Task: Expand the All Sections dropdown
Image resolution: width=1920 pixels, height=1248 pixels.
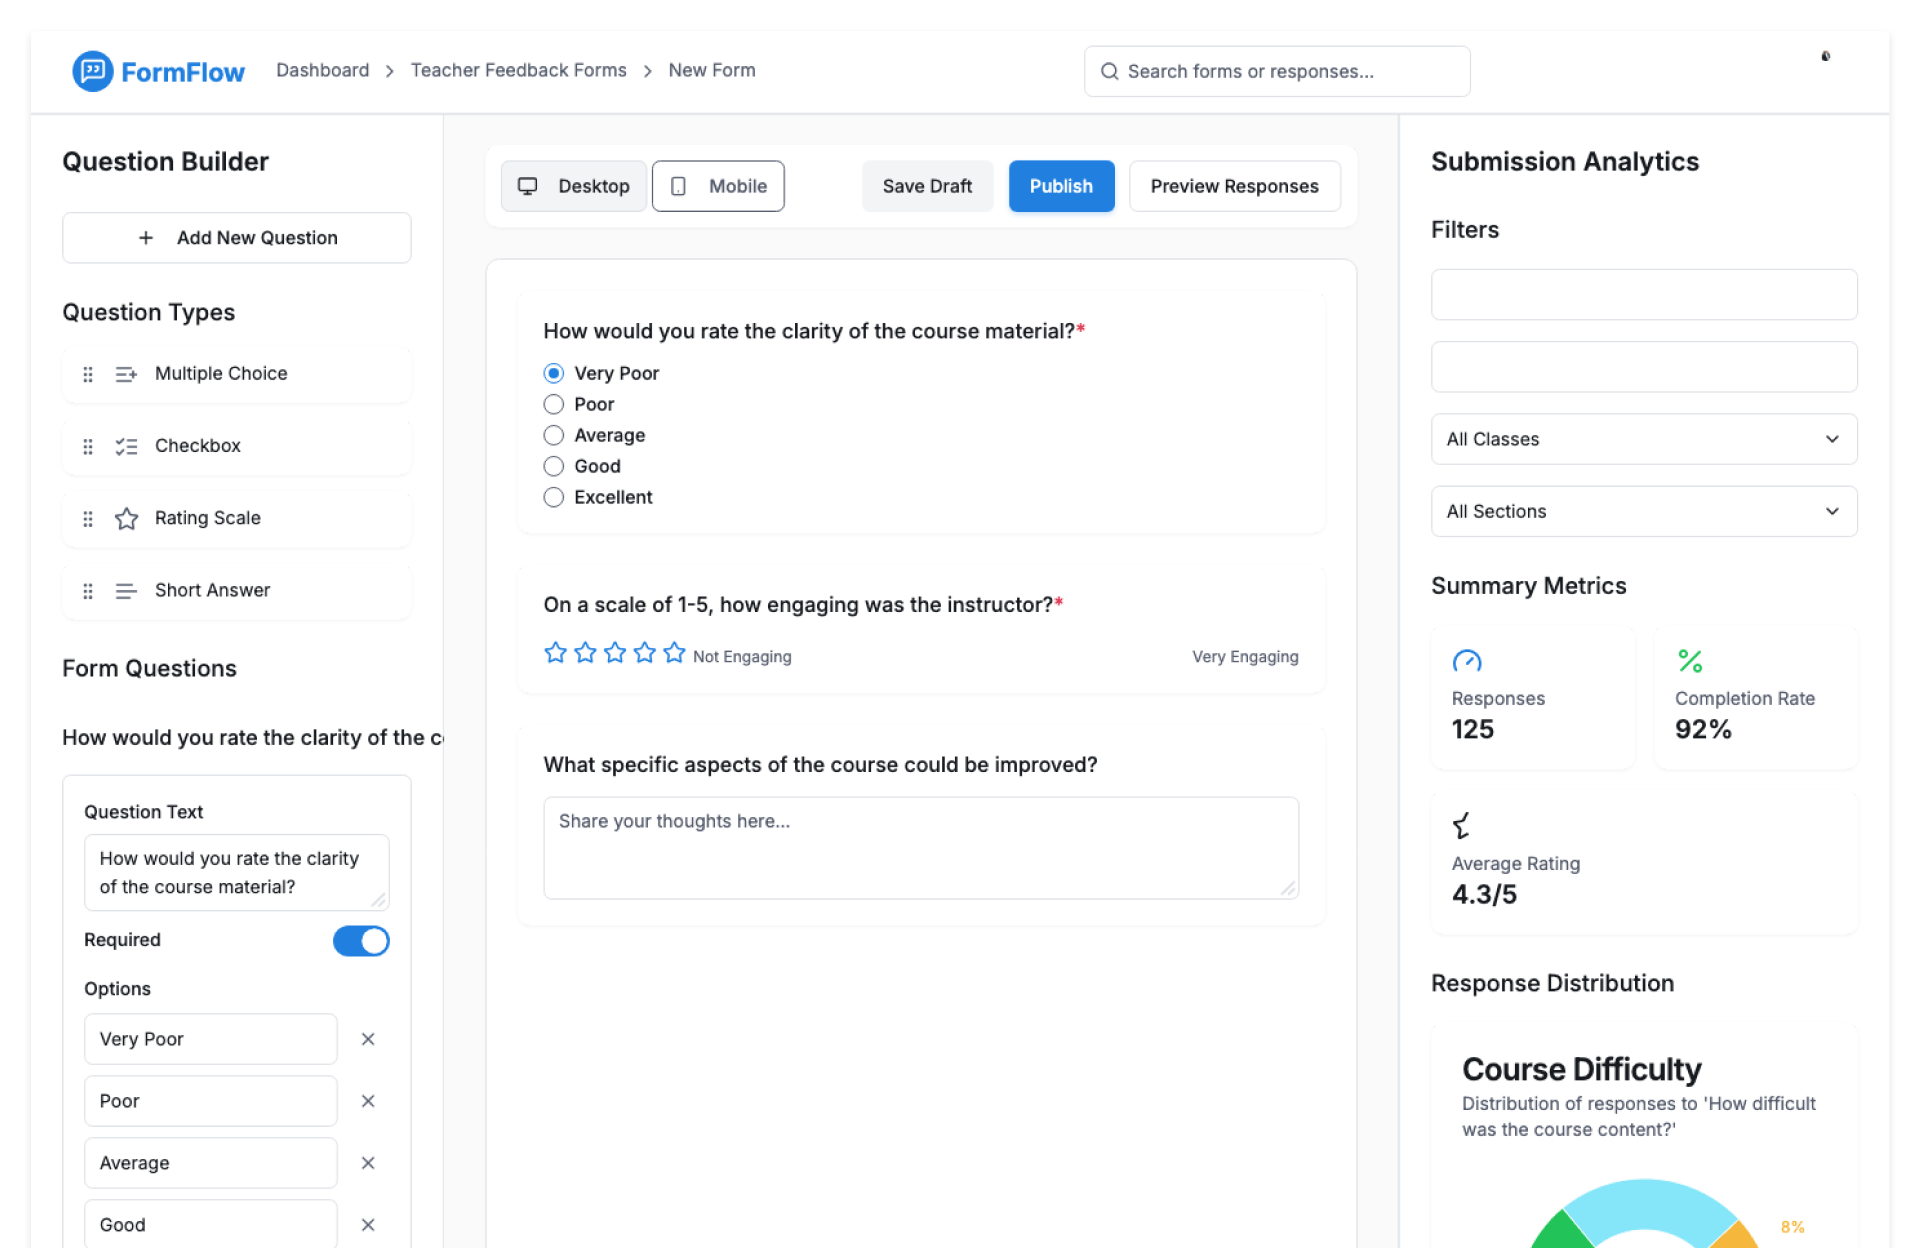Action: click(1643, 511)
